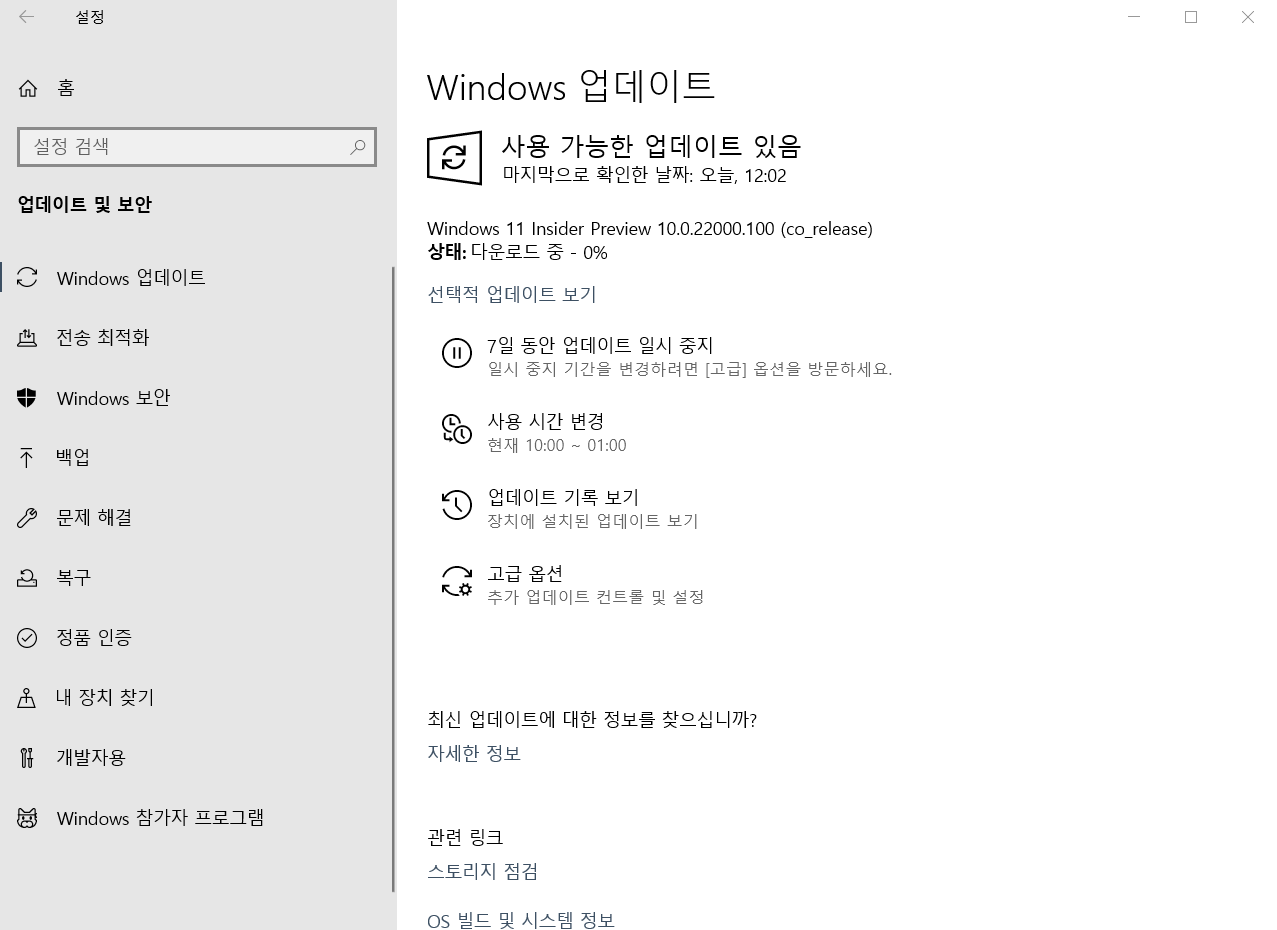The image size is (1277, 930).
Task: Click 마지막으로 확인한 날짜: 오늘, 12:02 text
Action: point(644,176)
